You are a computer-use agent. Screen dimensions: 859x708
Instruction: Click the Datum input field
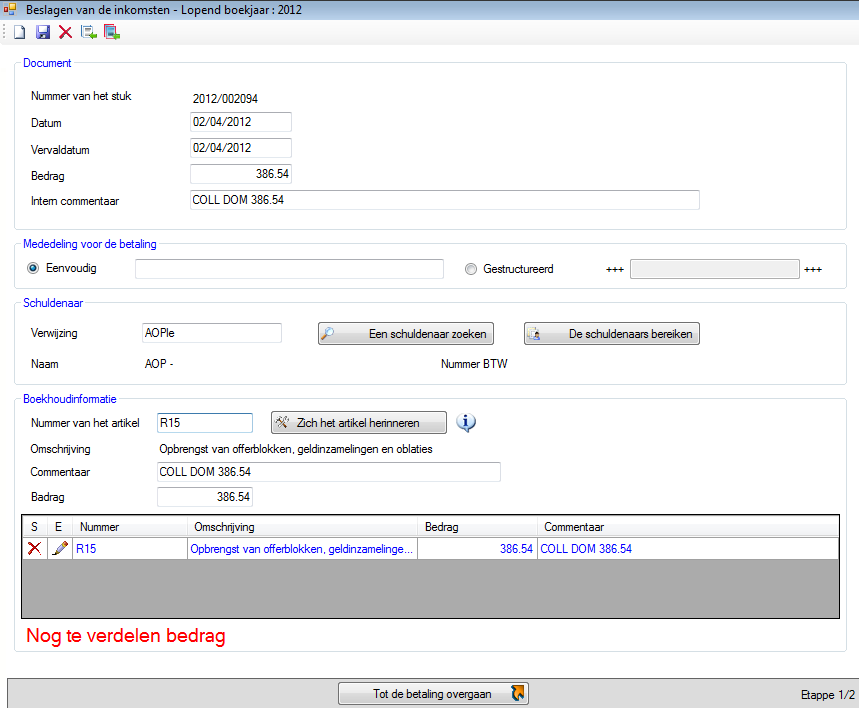pyautogui.click(x=241, y=122)
